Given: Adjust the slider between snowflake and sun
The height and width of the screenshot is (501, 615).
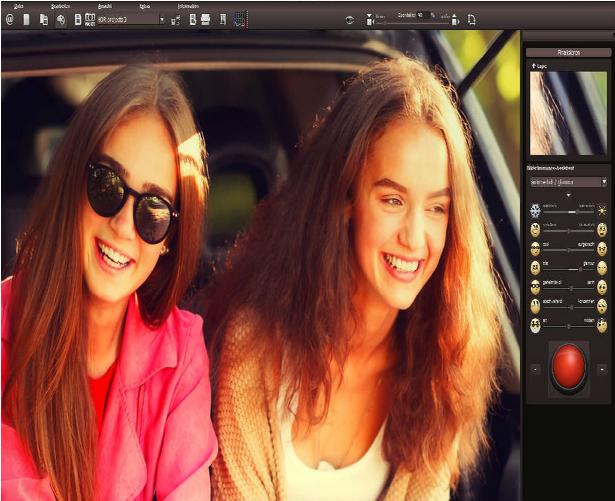Looking at the screenshot, I should pyautogui.click(x=569, y=212).
